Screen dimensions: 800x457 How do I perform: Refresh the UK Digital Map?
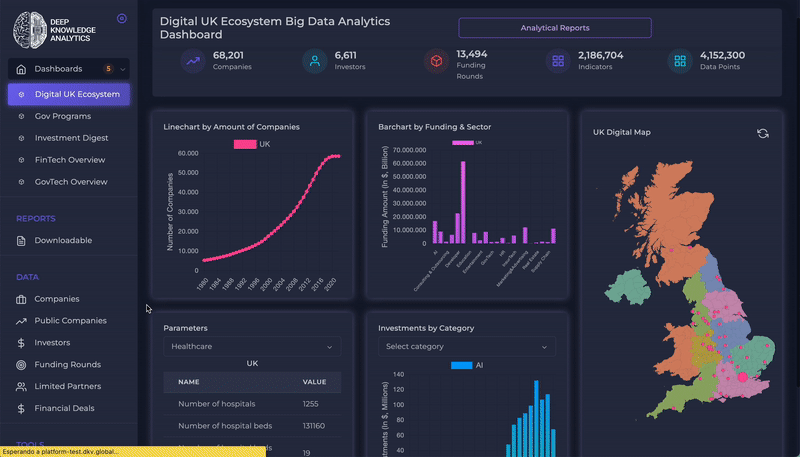[x=763, y=134]
